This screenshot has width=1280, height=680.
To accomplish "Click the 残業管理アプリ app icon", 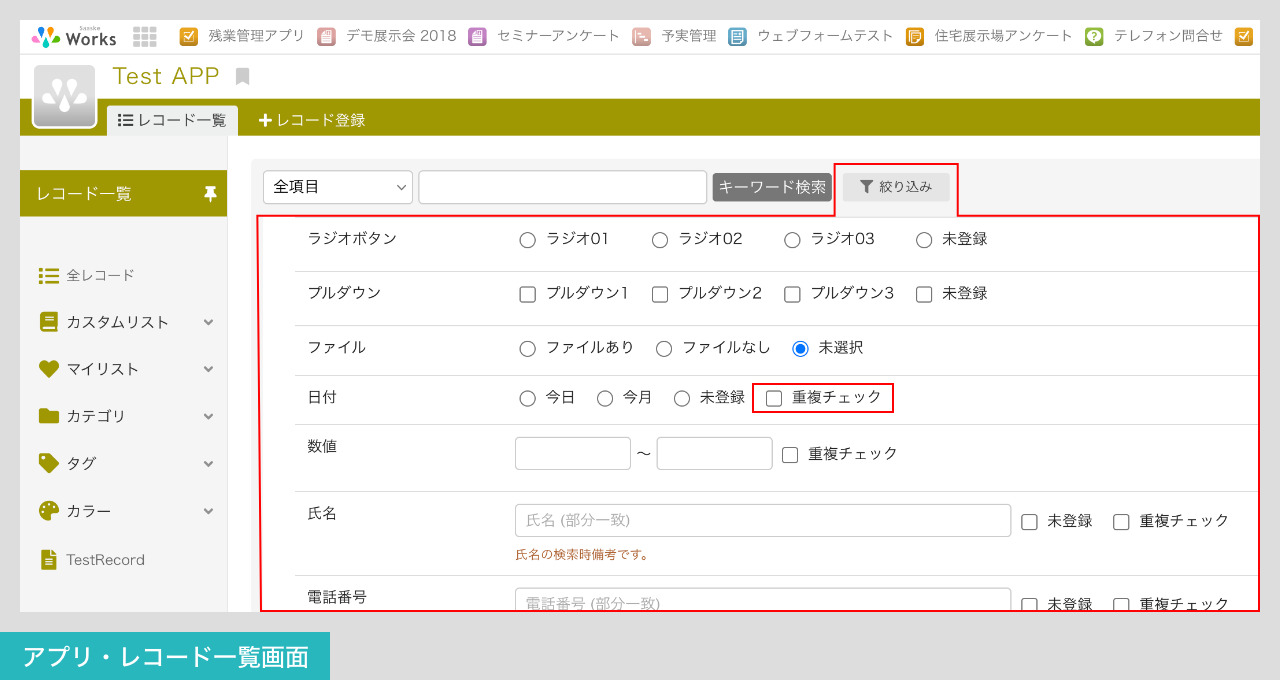I will coord(189,36).
